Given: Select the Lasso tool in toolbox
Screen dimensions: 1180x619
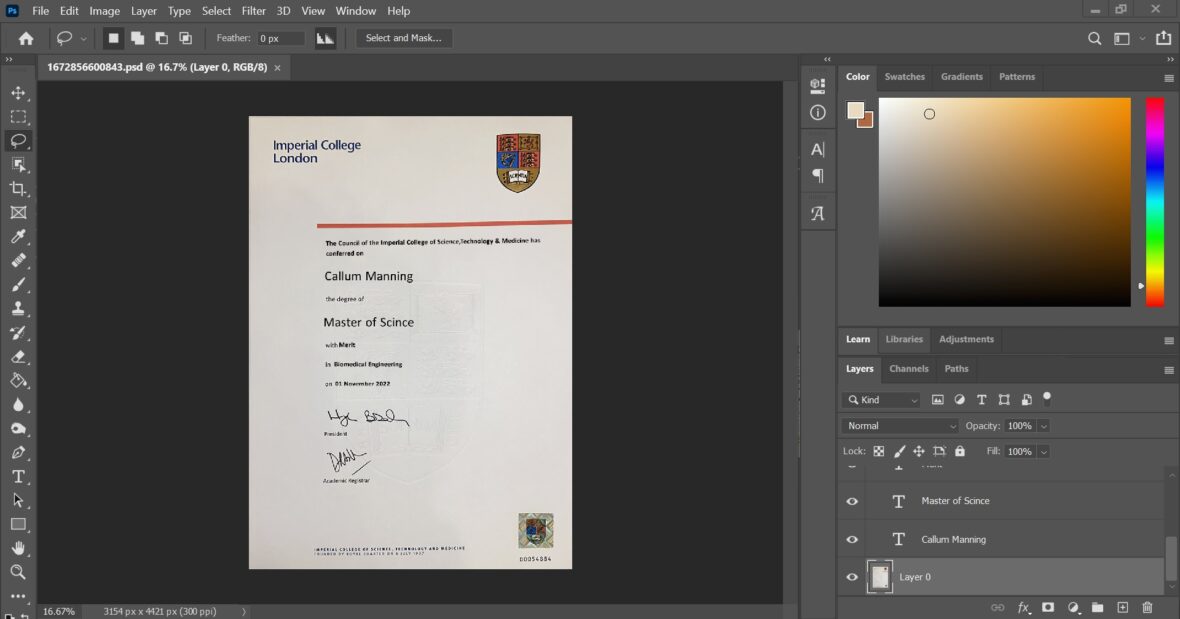Looking at the screenshot, I should tap(18, 141).
